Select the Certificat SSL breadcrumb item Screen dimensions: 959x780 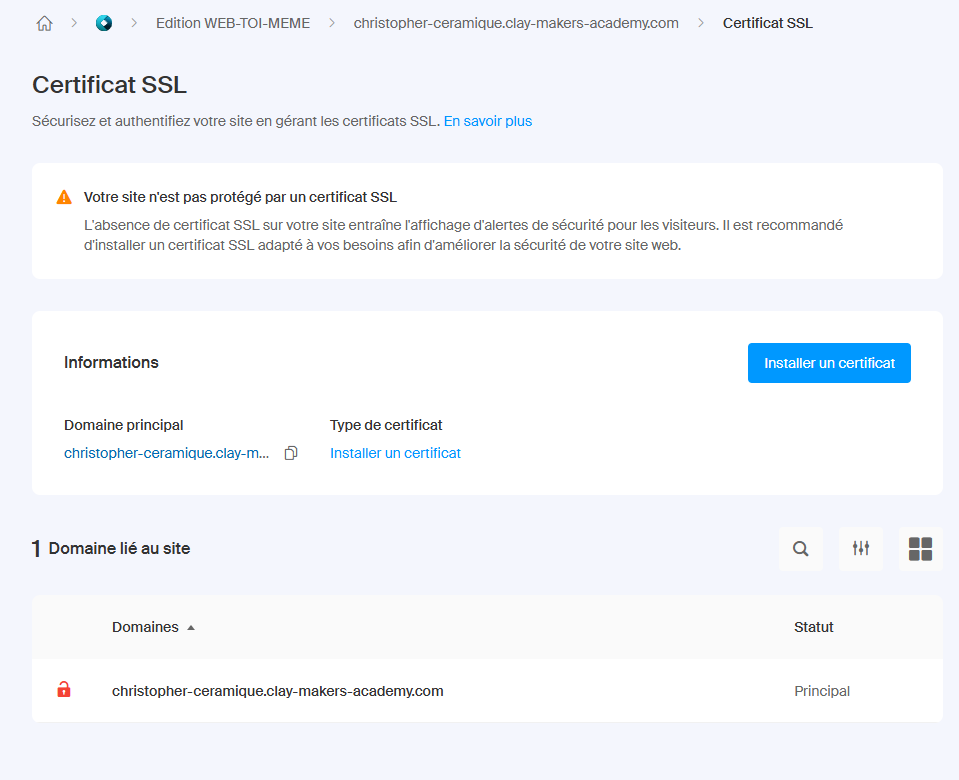point(767,23)
